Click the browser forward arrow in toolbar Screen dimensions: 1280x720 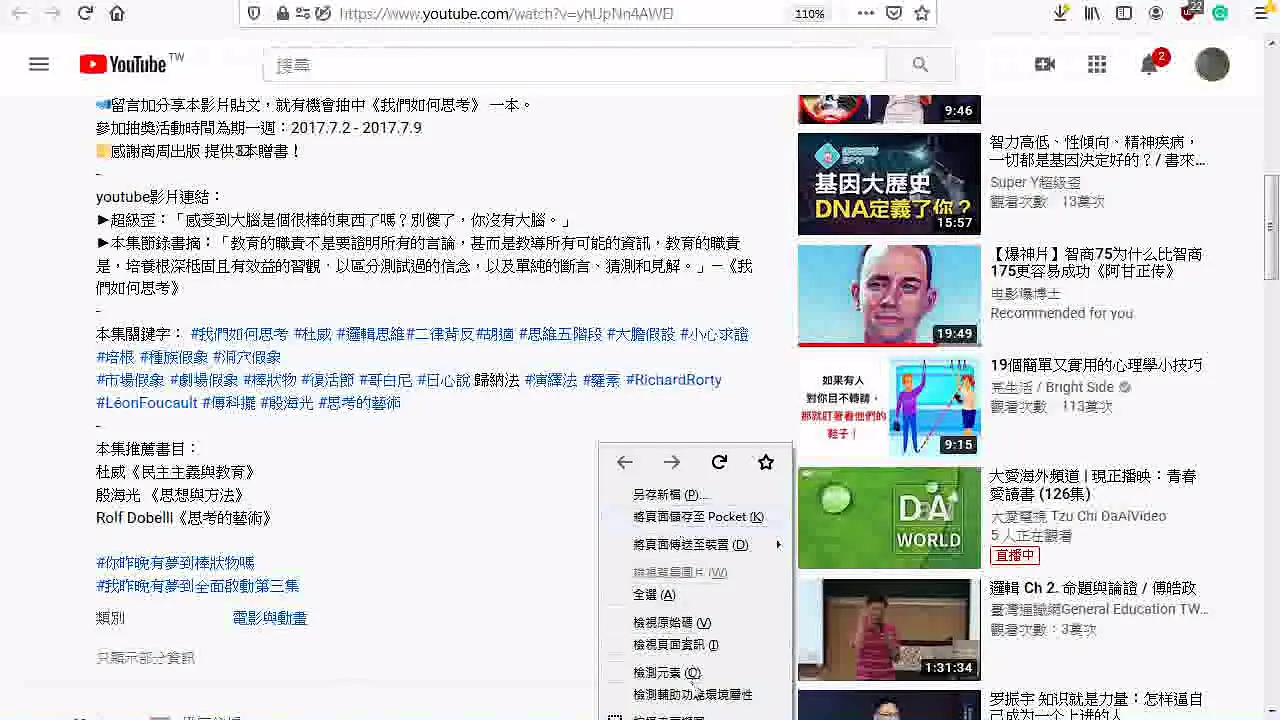tap(53, 14)
